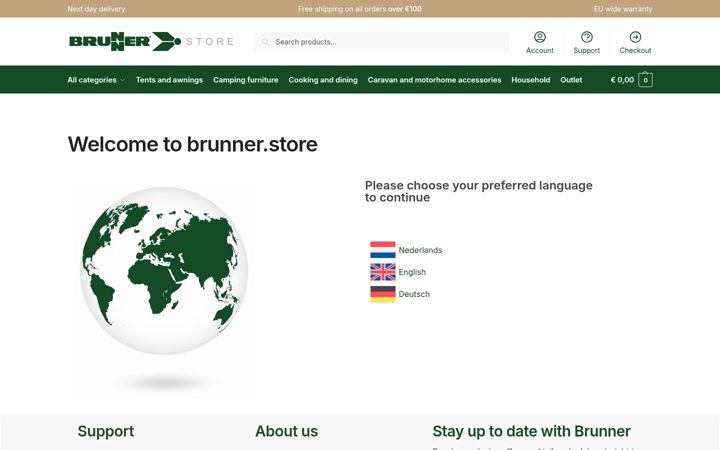The width and height of the screenshot is (720, 450).
Task: Open the Outlet menu item
Action: (571, 80)
